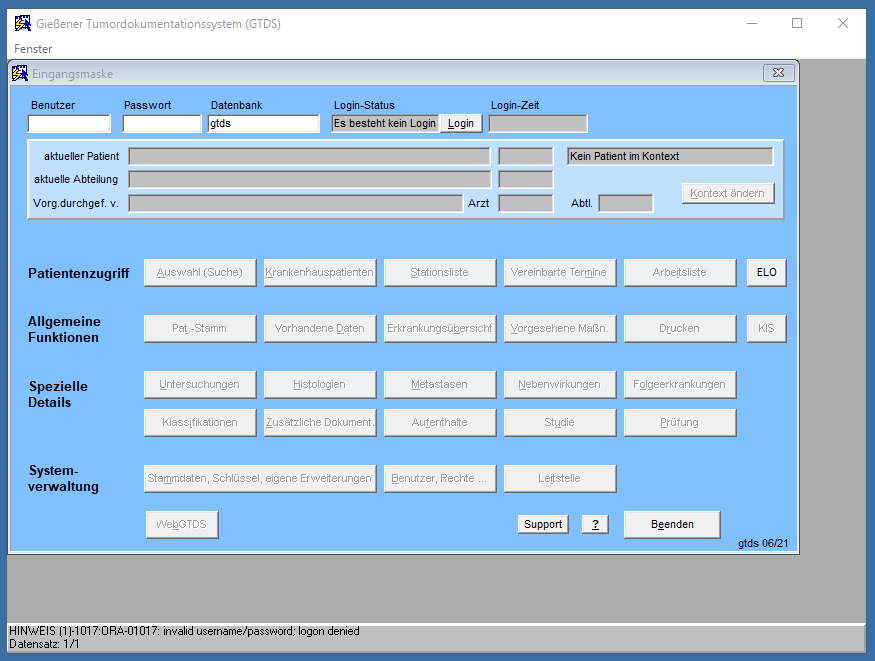The height and width of the screenshot is (661, 875).
Task: Click the Benutzer input field
Action: pyautogui.click(x=69, y=123)
